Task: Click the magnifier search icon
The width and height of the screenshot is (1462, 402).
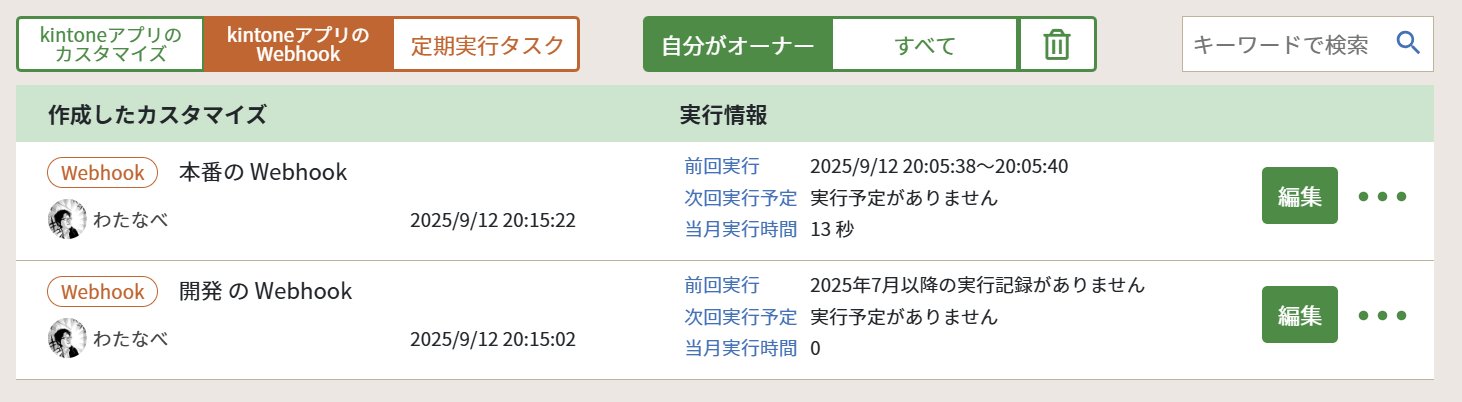Action: (1408, 43)
